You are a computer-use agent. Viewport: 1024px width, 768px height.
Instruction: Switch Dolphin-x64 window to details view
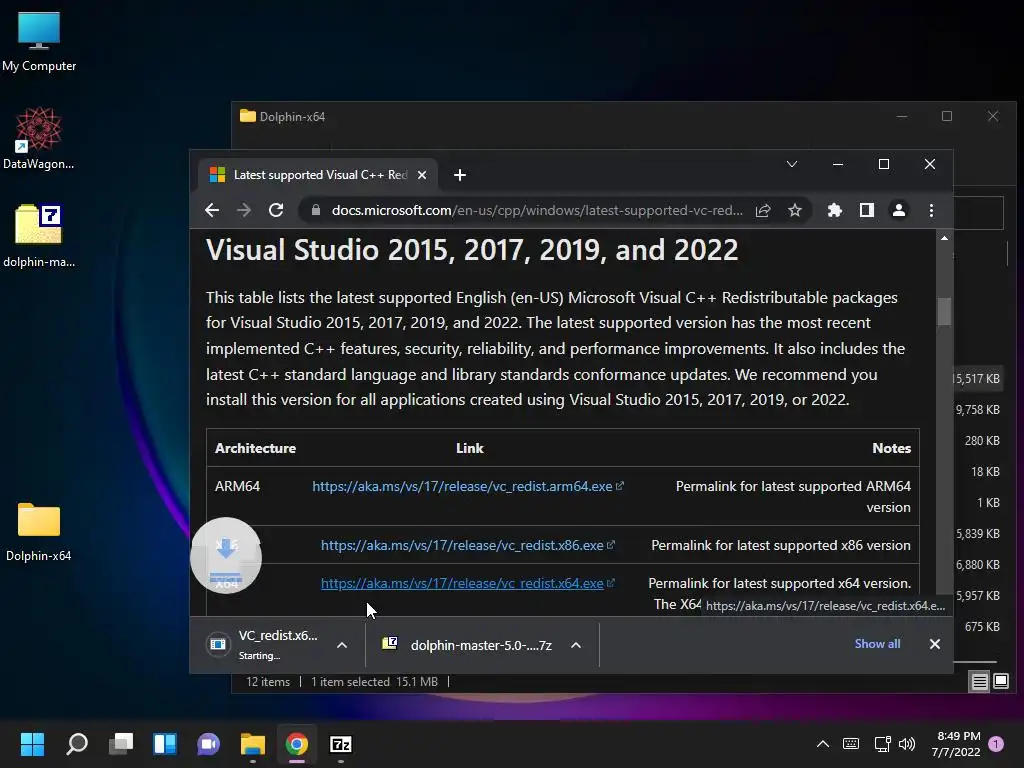pos(980,682)
